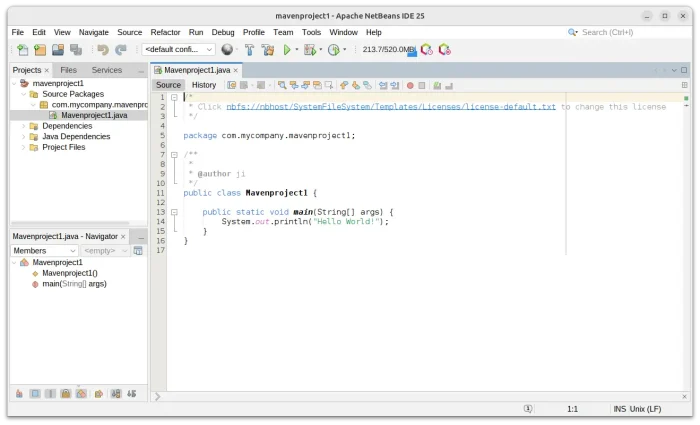Click the Build Project hammer icon
700x425 pixels.
point(250,50)
